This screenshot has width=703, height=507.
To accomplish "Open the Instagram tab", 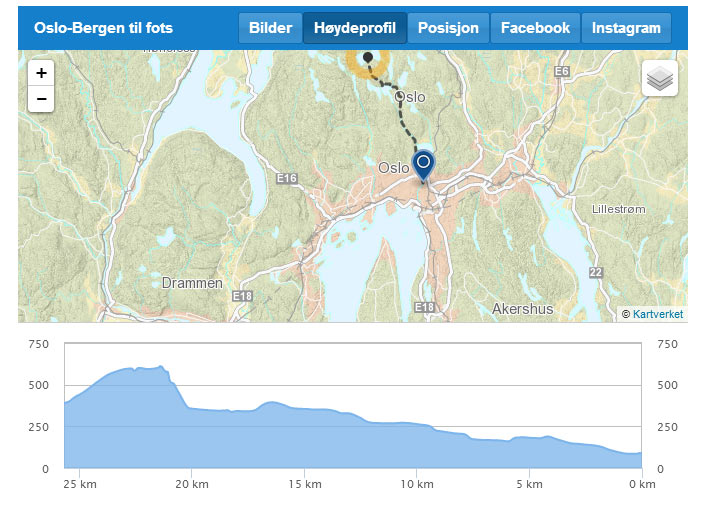I will pos(626,28).
